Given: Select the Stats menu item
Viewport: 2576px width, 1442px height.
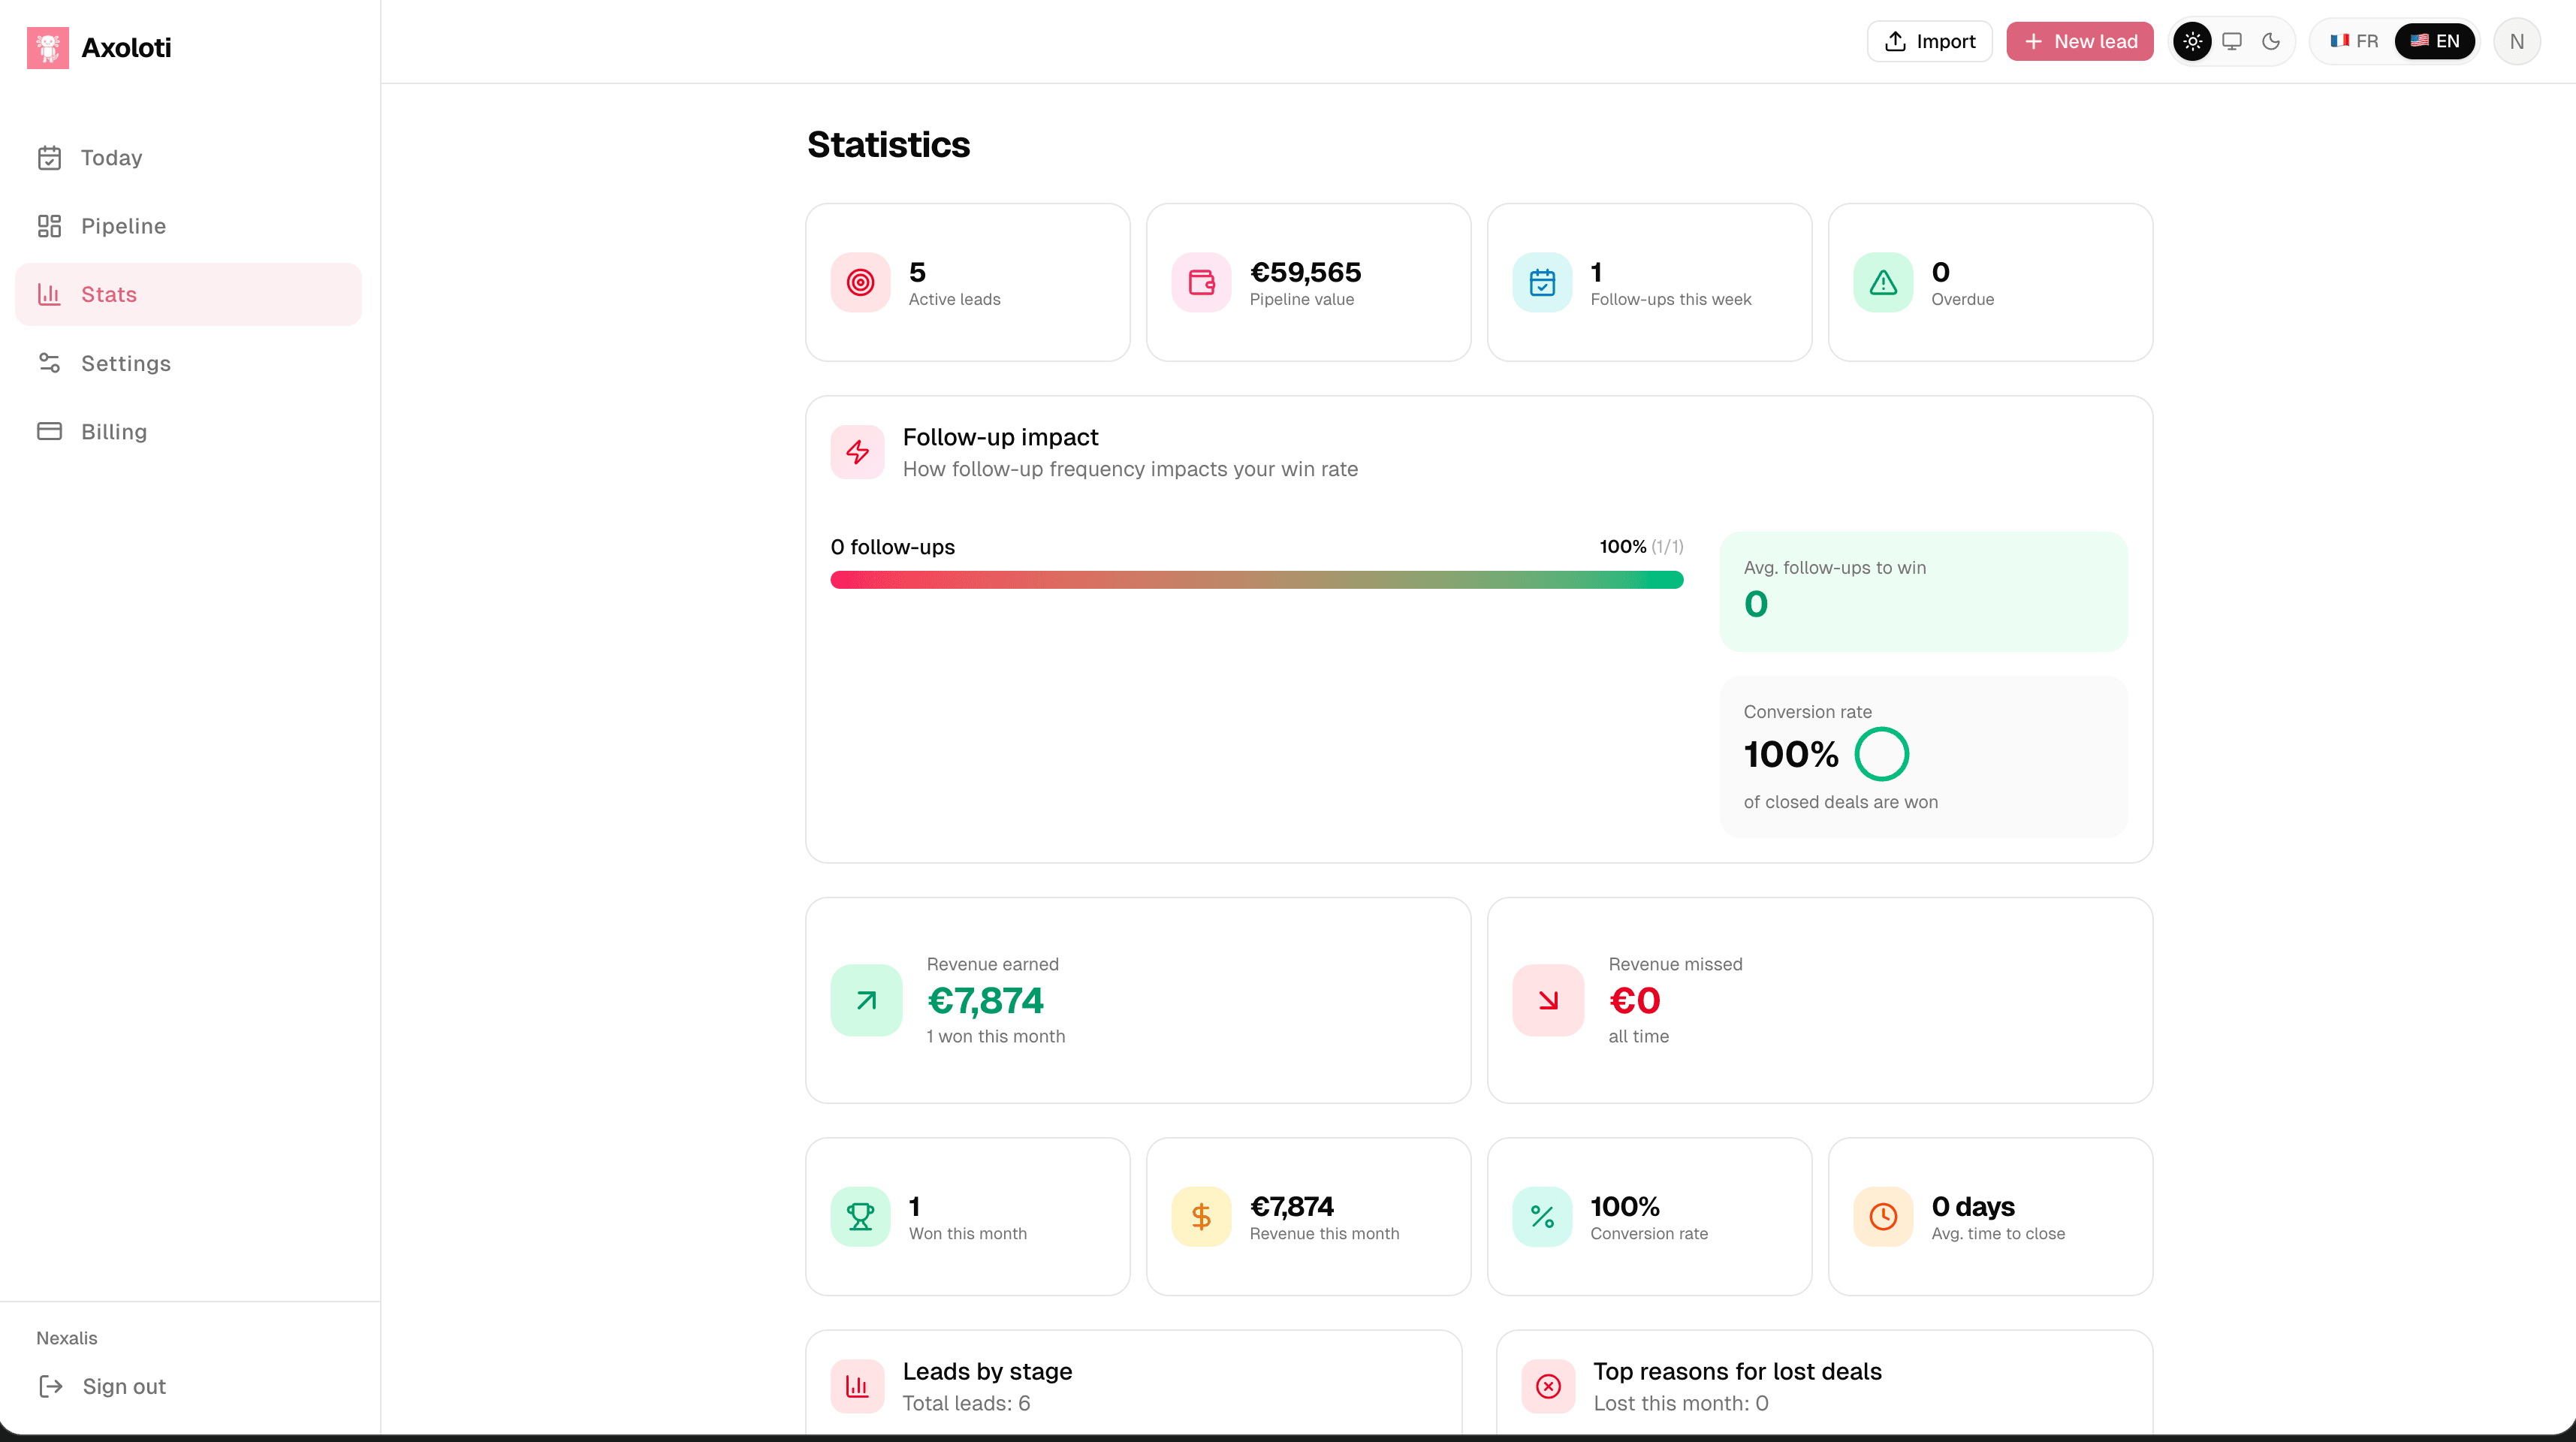Looking at the screenshot, I should point(188,294).
